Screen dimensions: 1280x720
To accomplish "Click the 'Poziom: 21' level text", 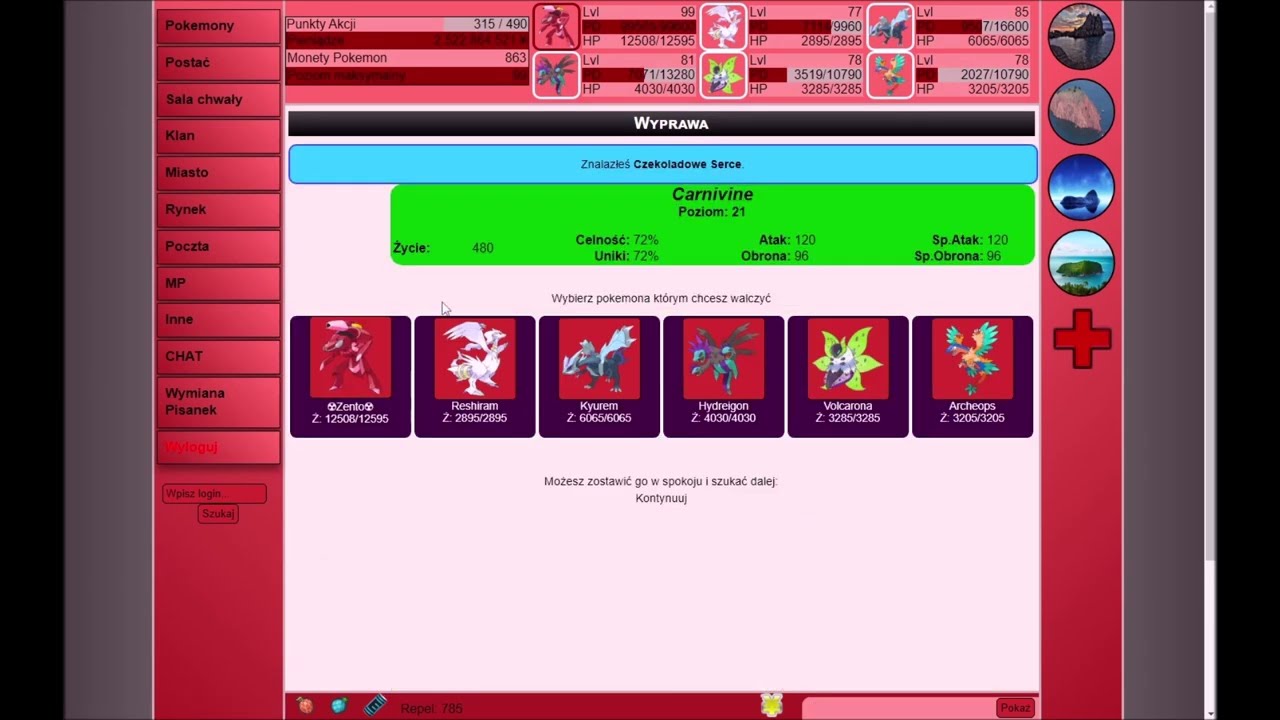I will (712, 212).
